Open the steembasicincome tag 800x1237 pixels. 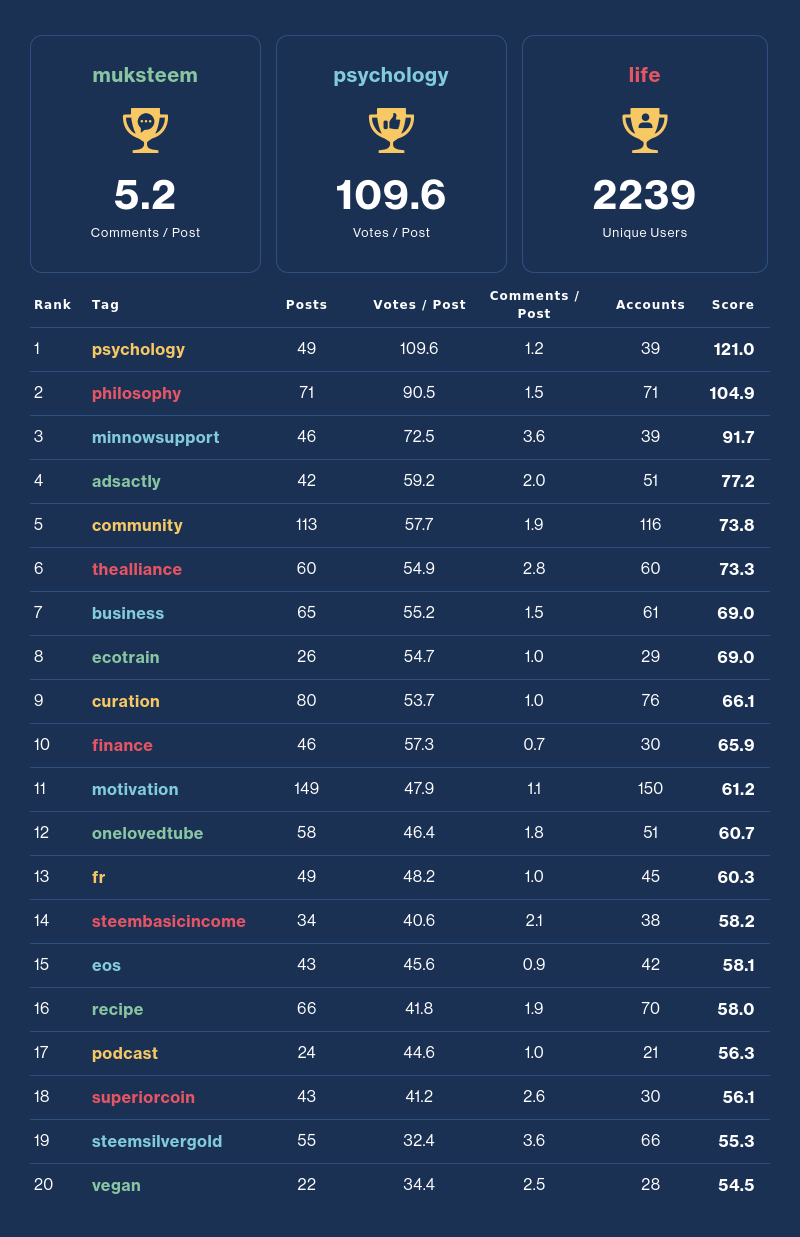click(x=169, y=922)
